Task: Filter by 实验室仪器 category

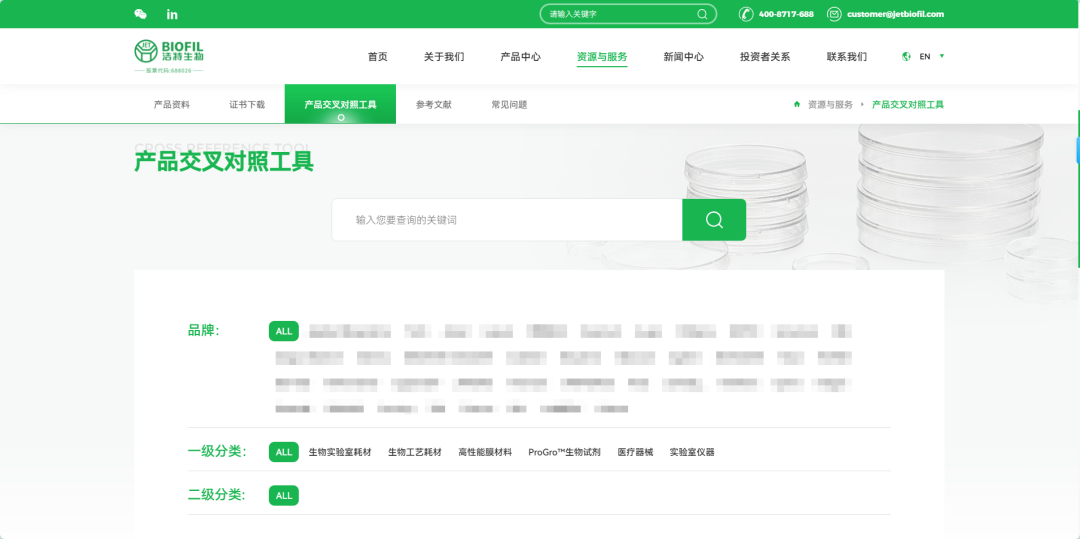Action: pos(692,452)
